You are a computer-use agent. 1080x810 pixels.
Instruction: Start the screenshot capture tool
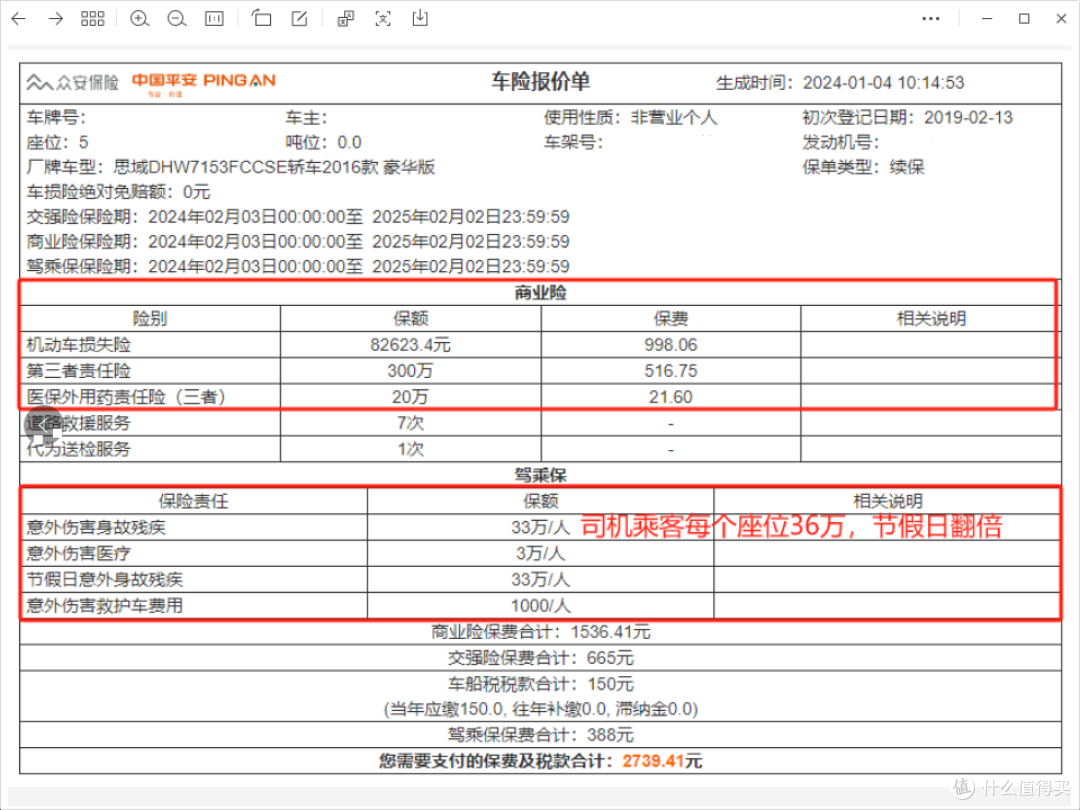(383, 18)
